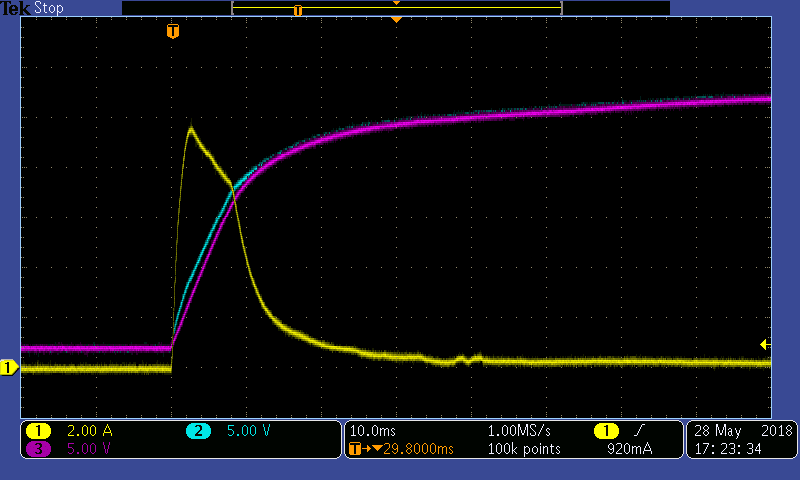Click the 2.00 A channel 1 scale
This screenshot has height=480, width=800.
coord(90,431)
